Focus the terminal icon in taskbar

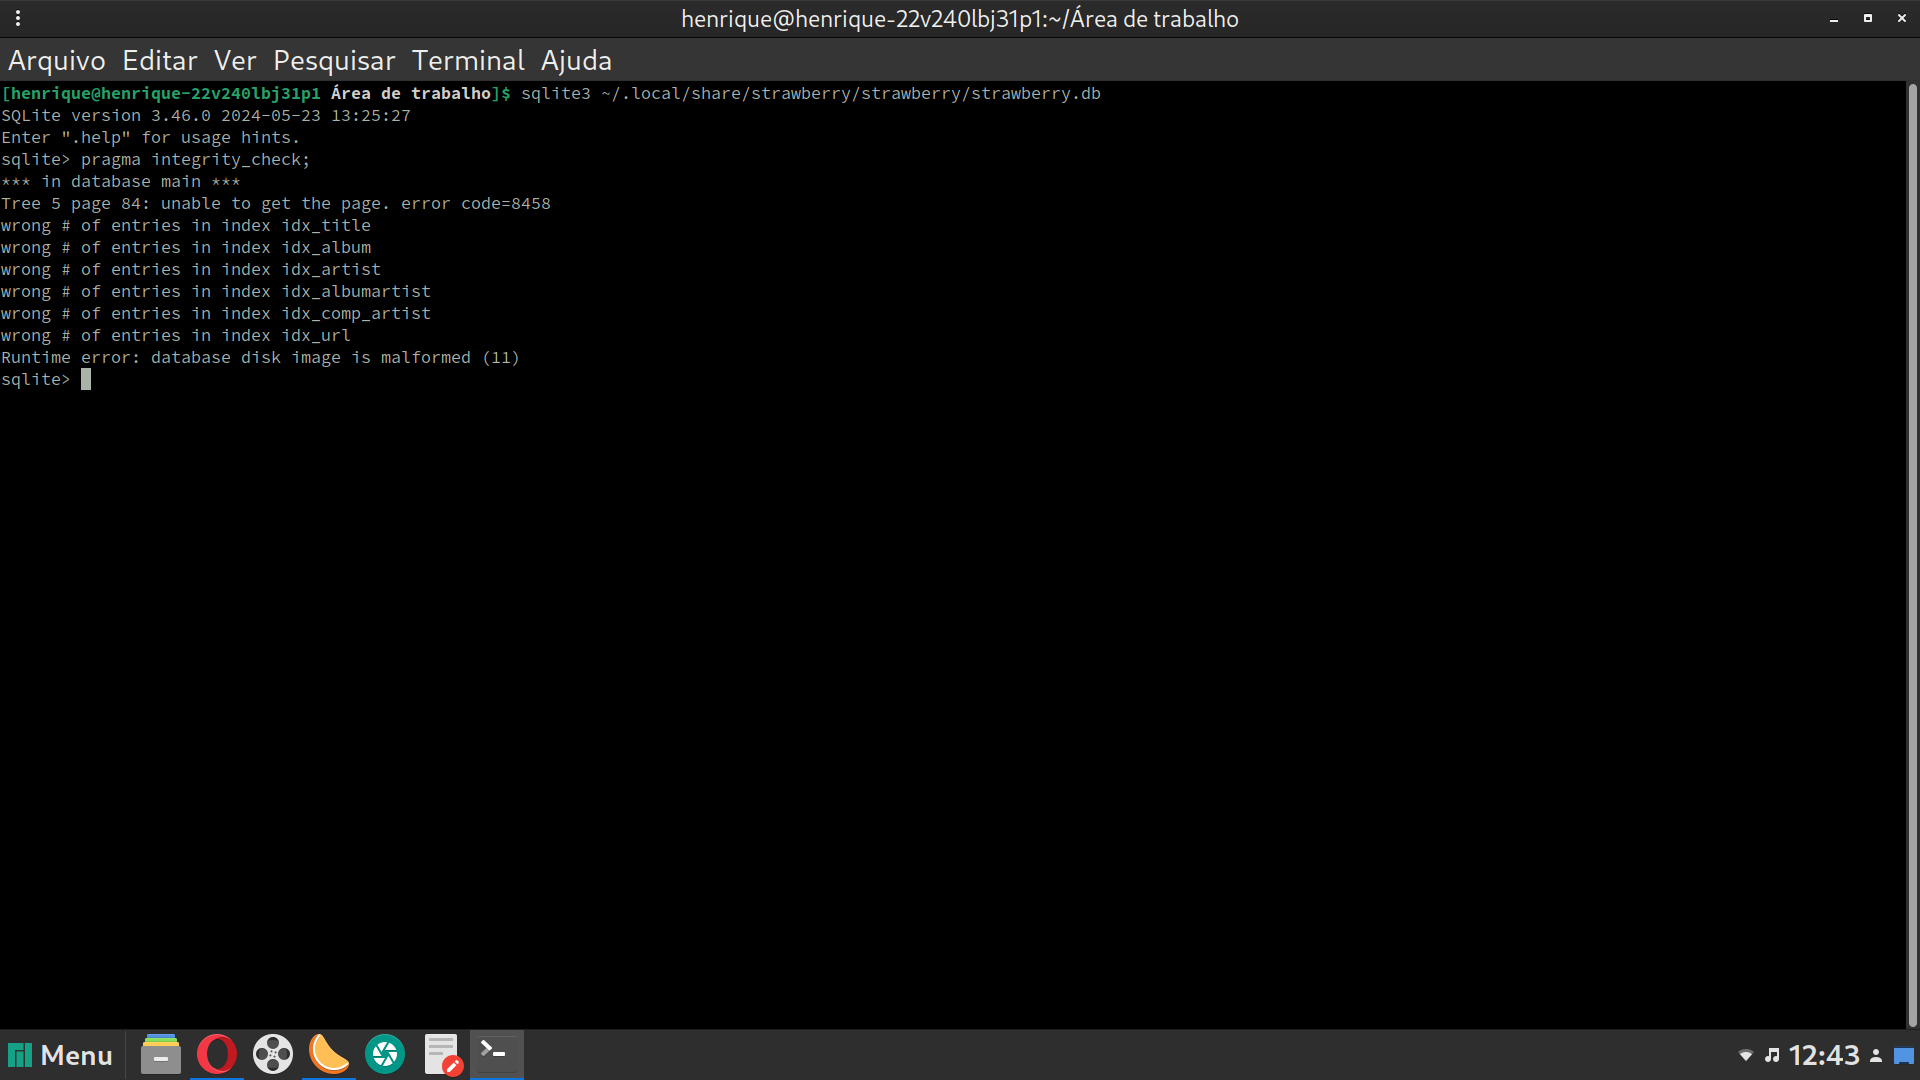coord(497,1055)
